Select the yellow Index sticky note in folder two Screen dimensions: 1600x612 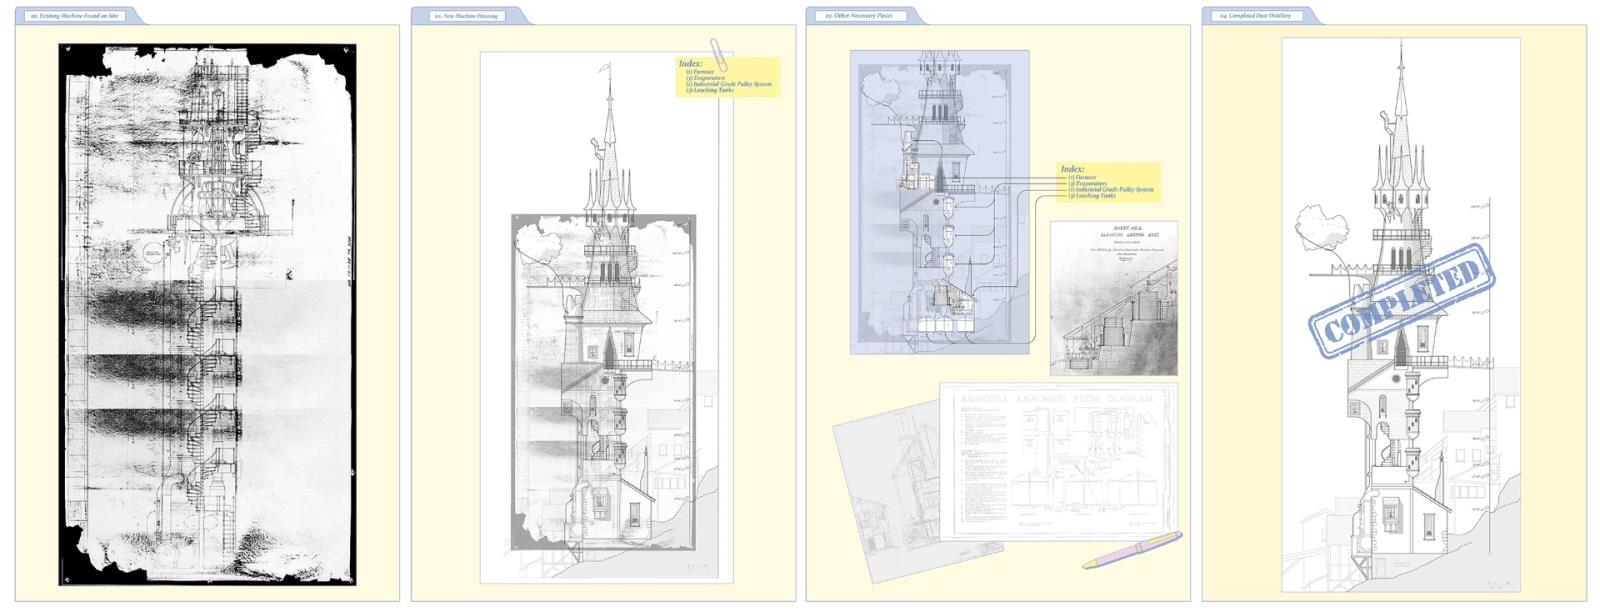pos(728,78)
